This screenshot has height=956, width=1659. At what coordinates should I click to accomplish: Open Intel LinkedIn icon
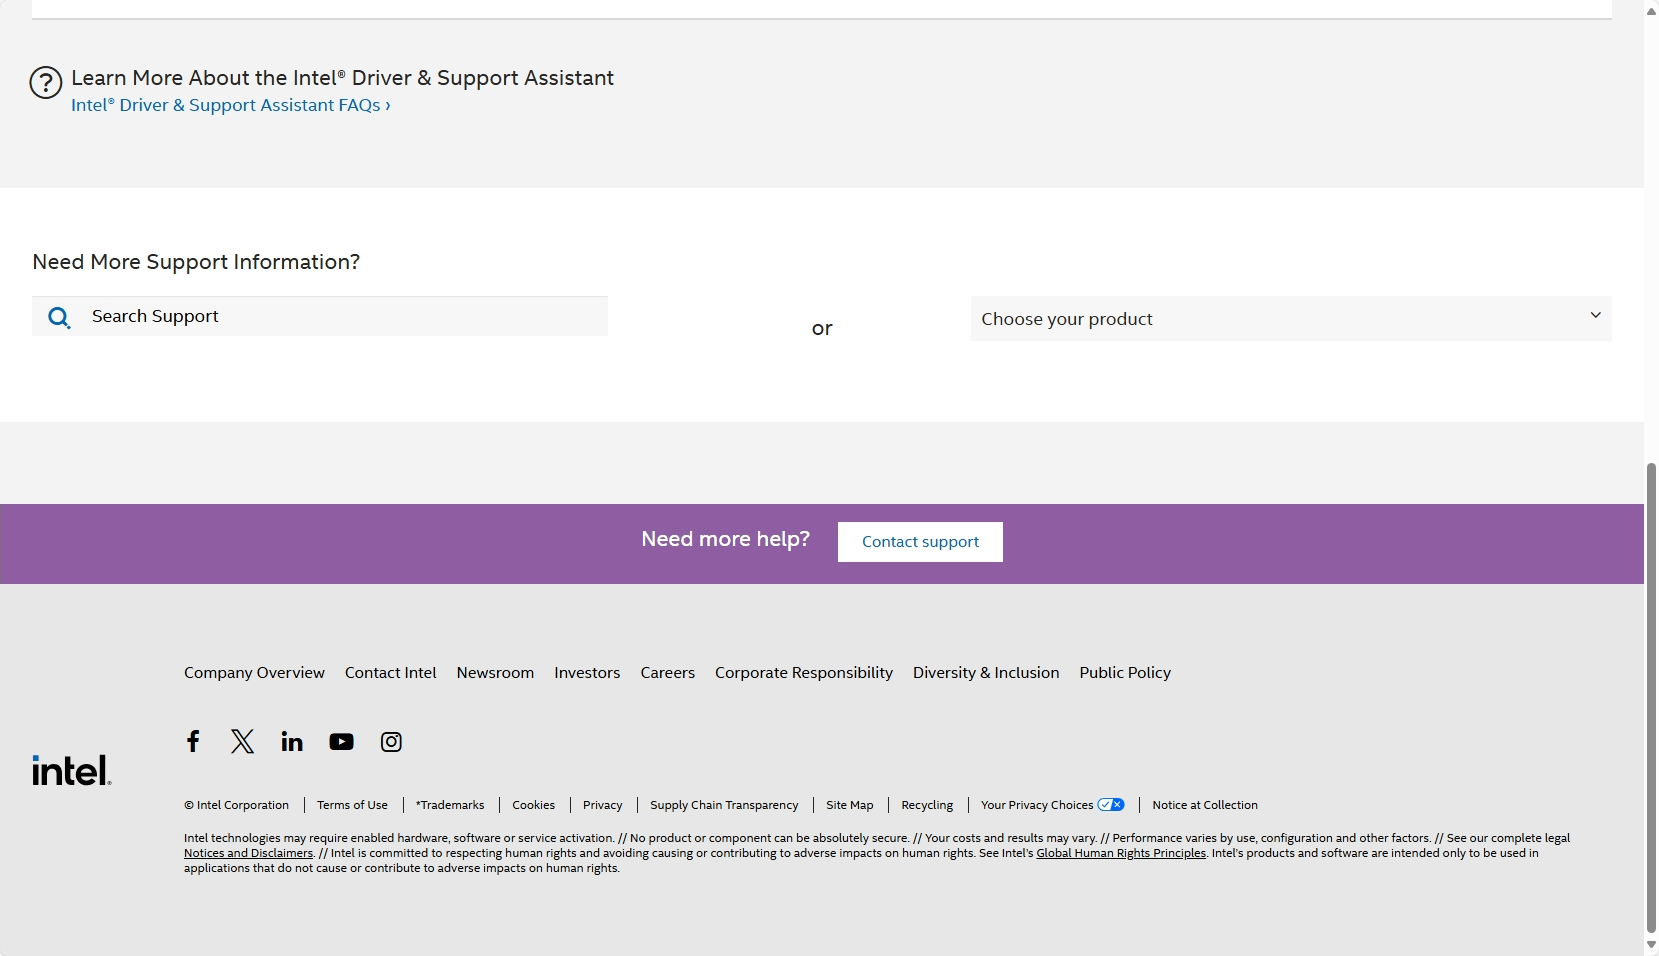point(292,741)
